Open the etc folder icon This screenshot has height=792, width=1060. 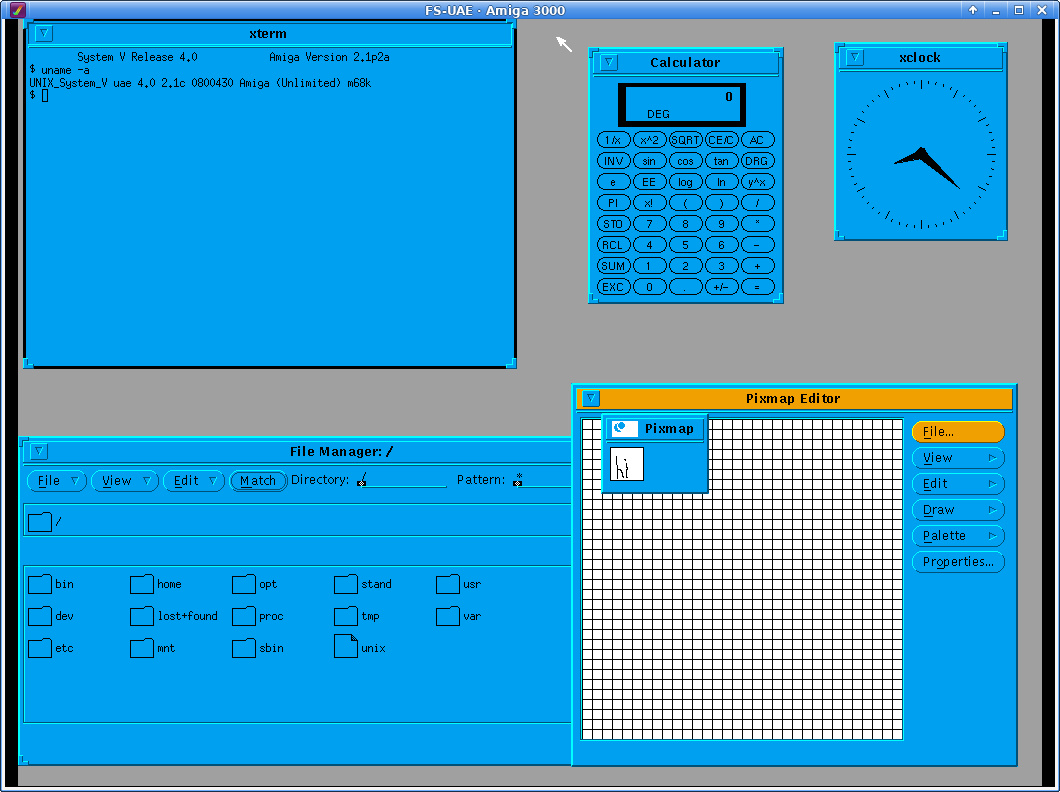point(40,647)
